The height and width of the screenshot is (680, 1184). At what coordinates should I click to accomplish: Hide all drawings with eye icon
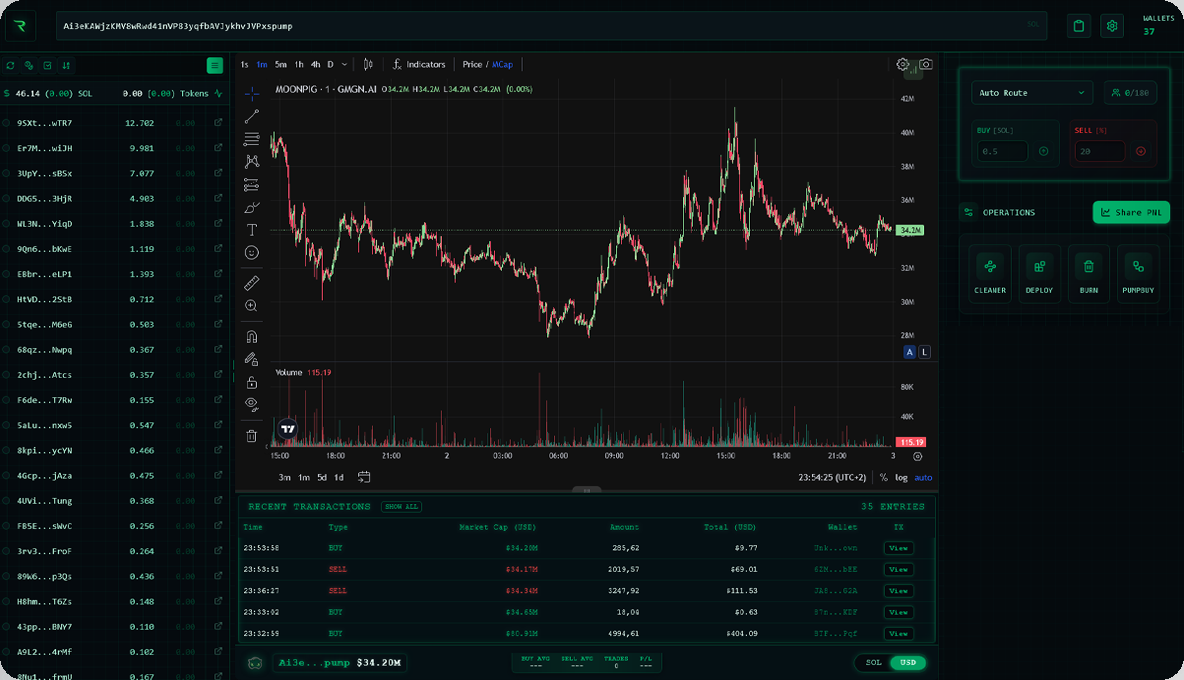(251, 404)
